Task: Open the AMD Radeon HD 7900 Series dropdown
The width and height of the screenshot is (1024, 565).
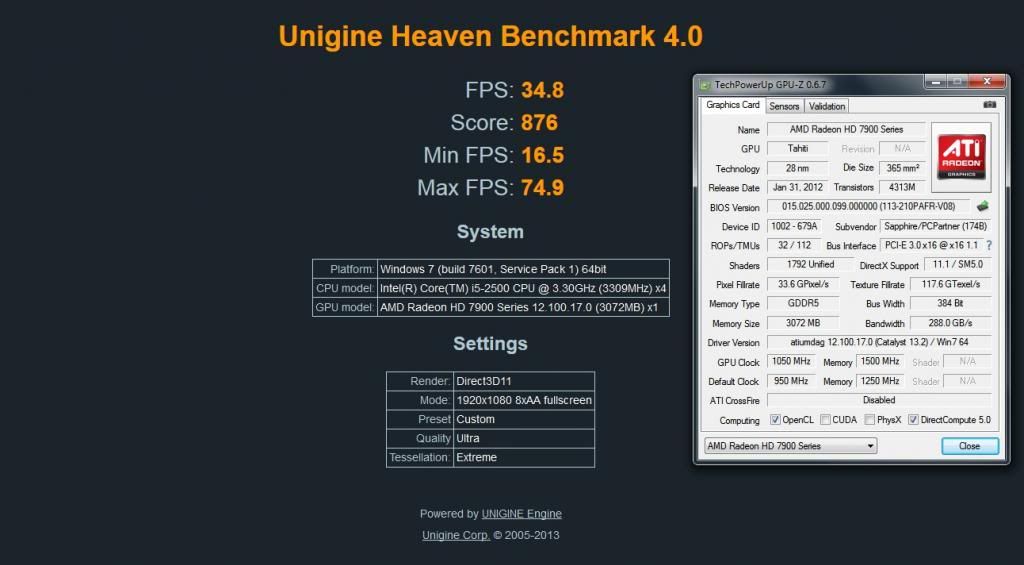Action: click(790, 446)
